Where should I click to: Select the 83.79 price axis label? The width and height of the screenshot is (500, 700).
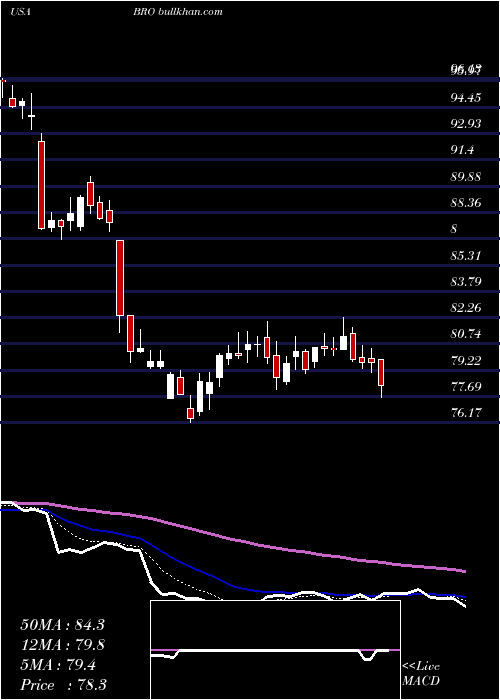[x=466, y=281]
